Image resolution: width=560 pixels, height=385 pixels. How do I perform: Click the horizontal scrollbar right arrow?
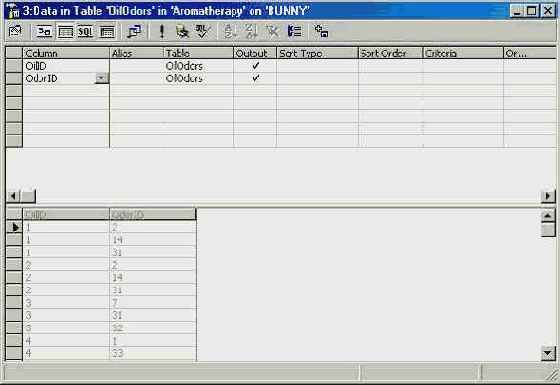548,196
